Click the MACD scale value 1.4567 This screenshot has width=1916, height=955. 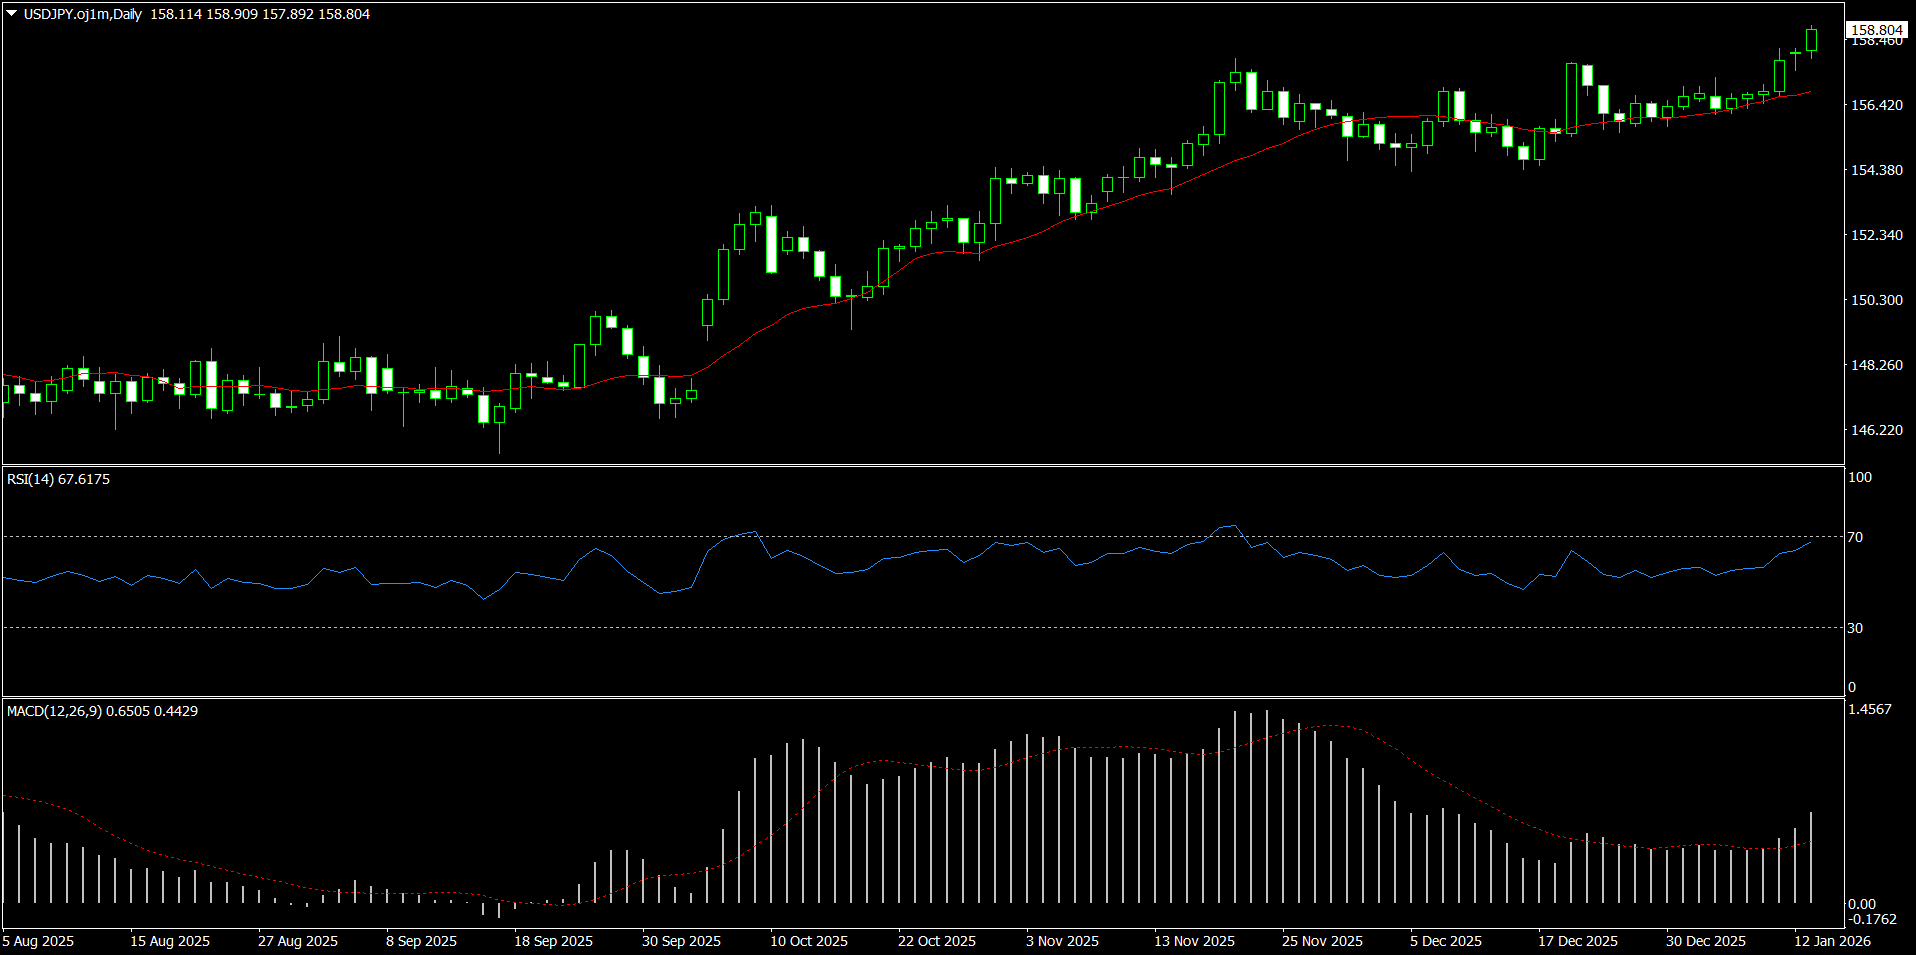1870,709
